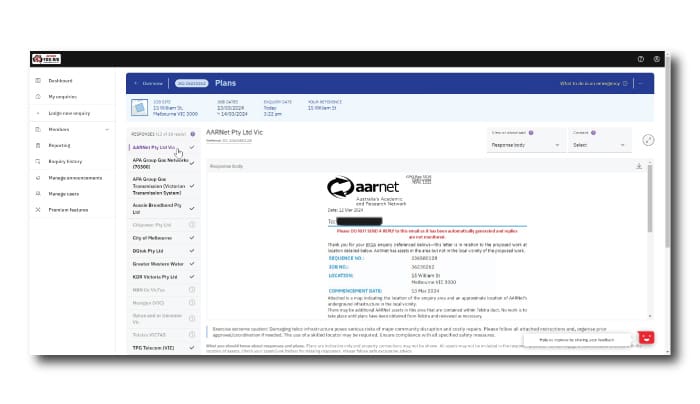Select the City of Melbourne response

tap(154, 237)
